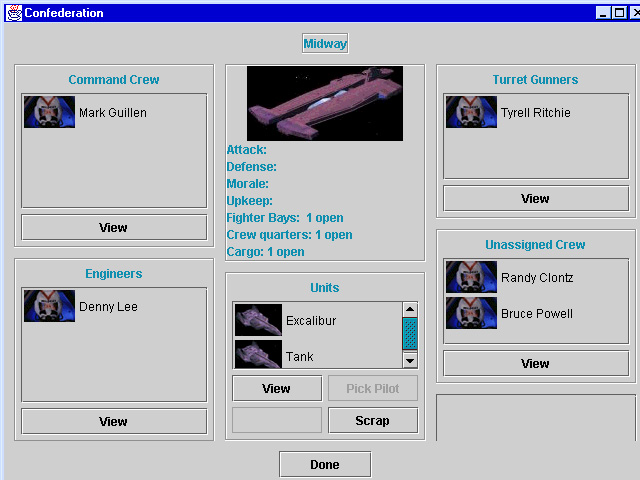Click the Done button
Image resolution: width=640 pixels, height=480 pixels.
click(325, 464)
